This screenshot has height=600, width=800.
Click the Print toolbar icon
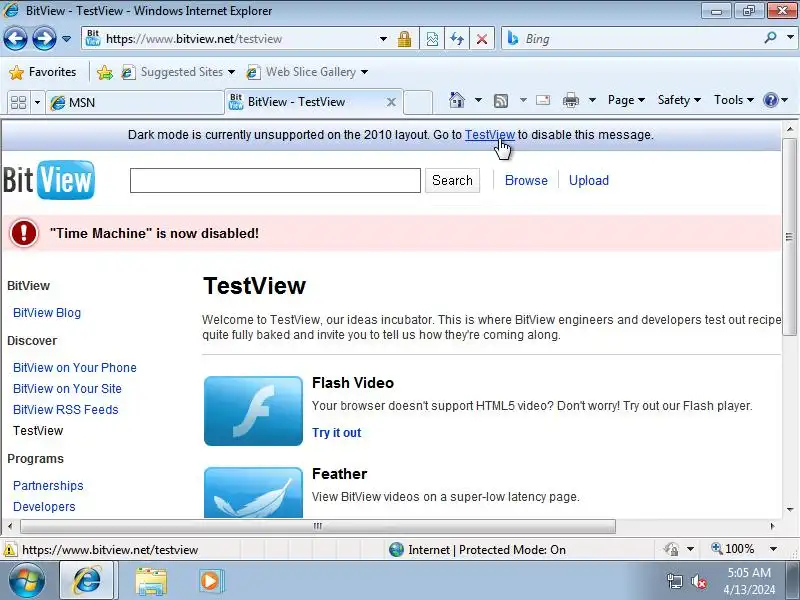570,100
